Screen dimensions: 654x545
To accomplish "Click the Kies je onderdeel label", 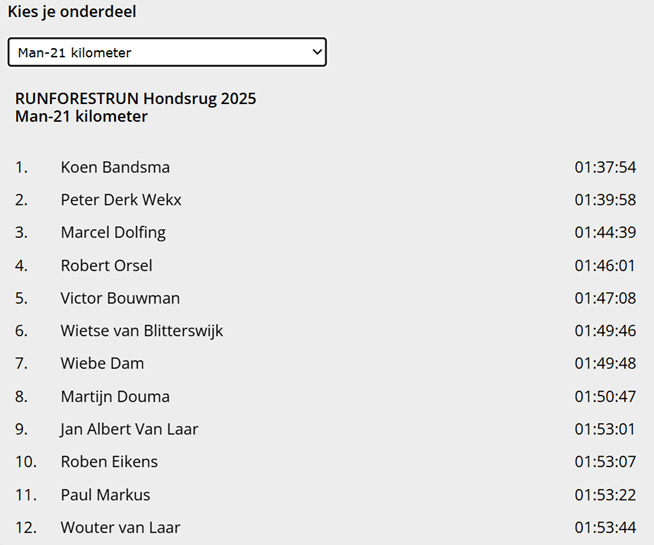I will pos(72,12).
